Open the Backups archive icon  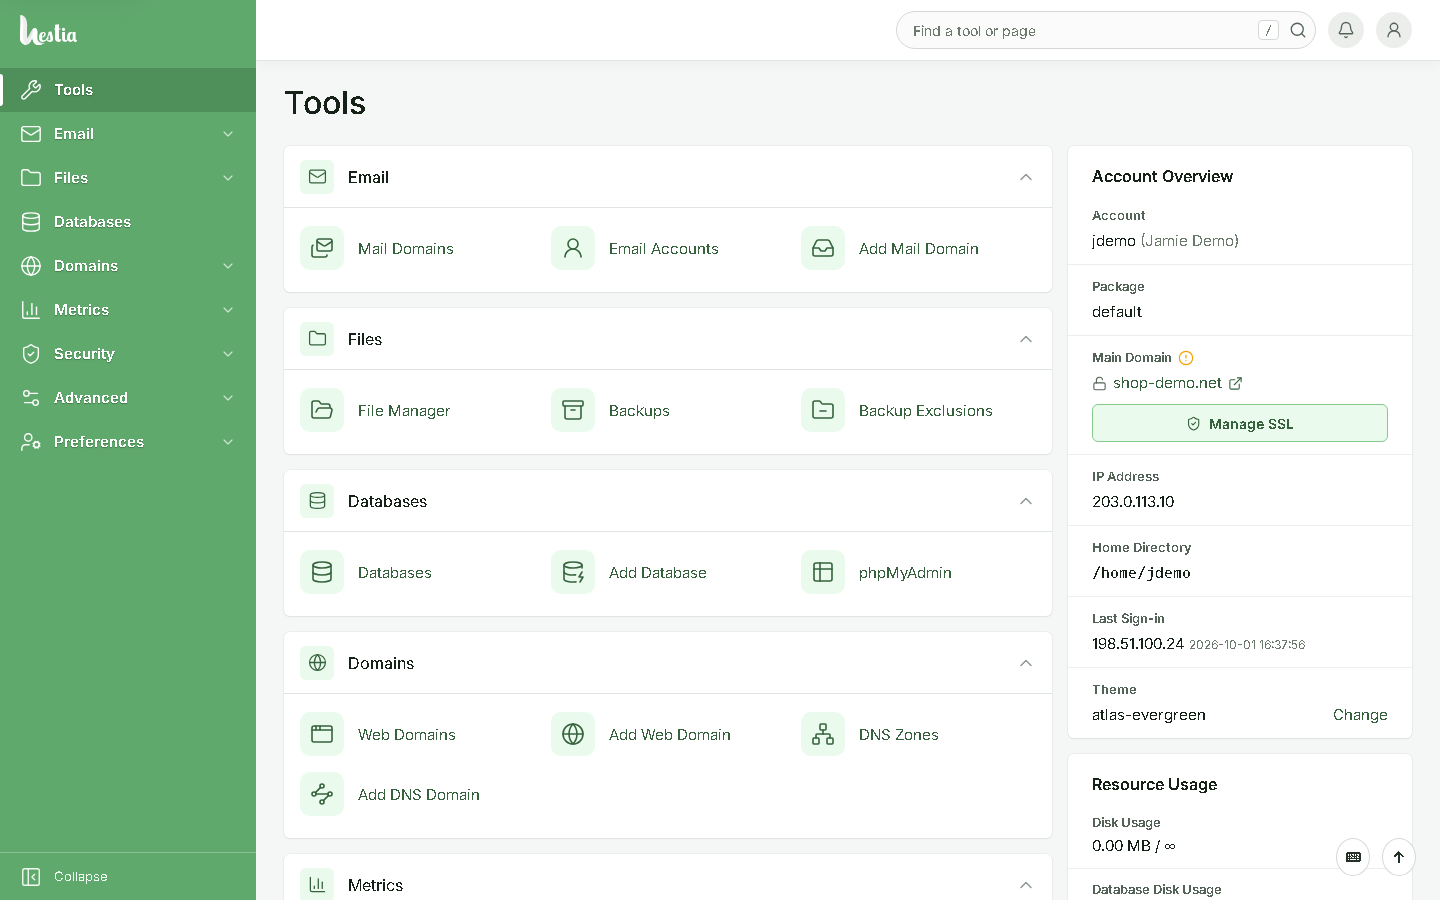coord(573,410)
